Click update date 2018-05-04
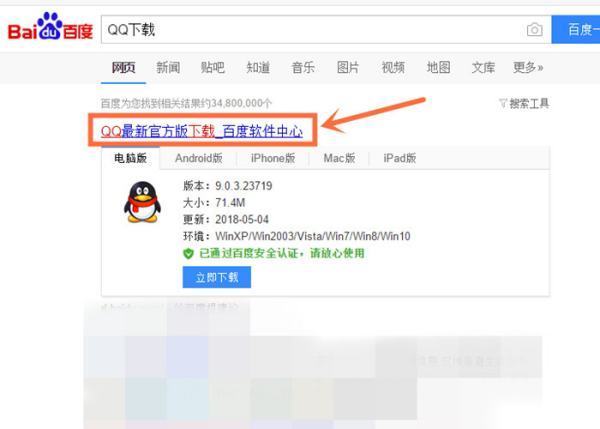Screen dimensions: 600x429 [x=242, y=219]
